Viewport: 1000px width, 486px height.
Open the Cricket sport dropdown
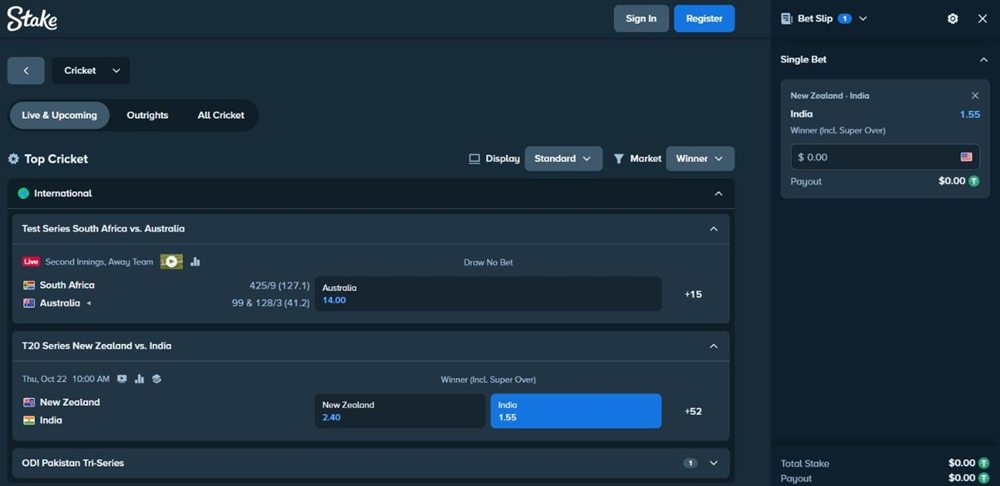(91, 71)
